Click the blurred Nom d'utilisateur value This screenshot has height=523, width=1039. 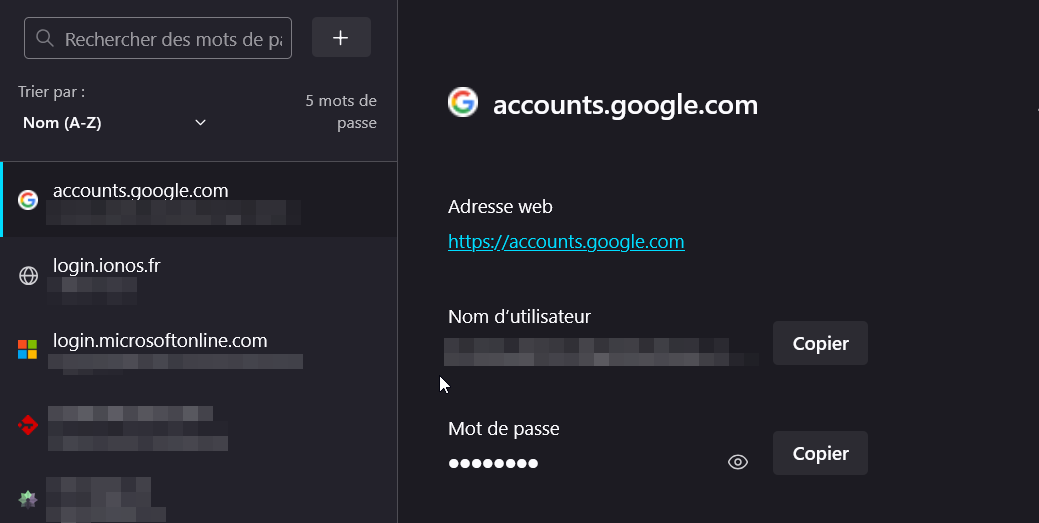pyautogui.click(x=600, y=352)
